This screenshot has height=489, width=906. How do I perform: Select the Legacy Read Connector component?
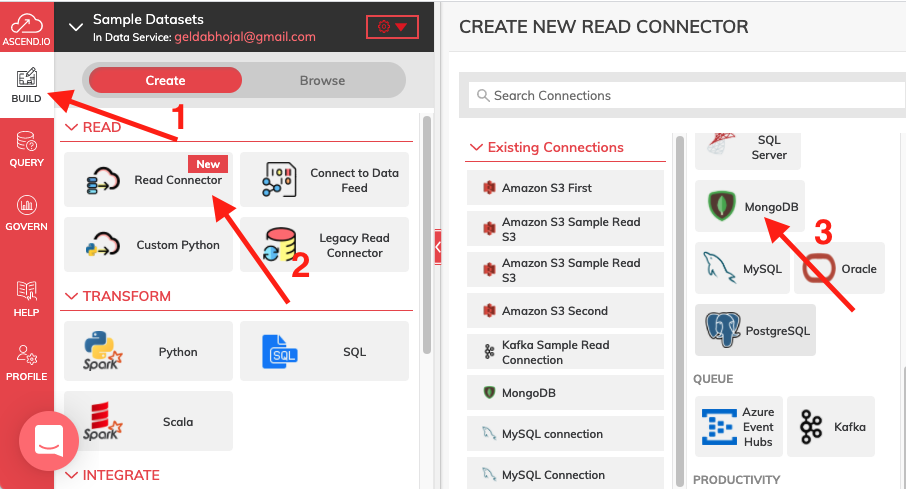click(x=324, y=244)
